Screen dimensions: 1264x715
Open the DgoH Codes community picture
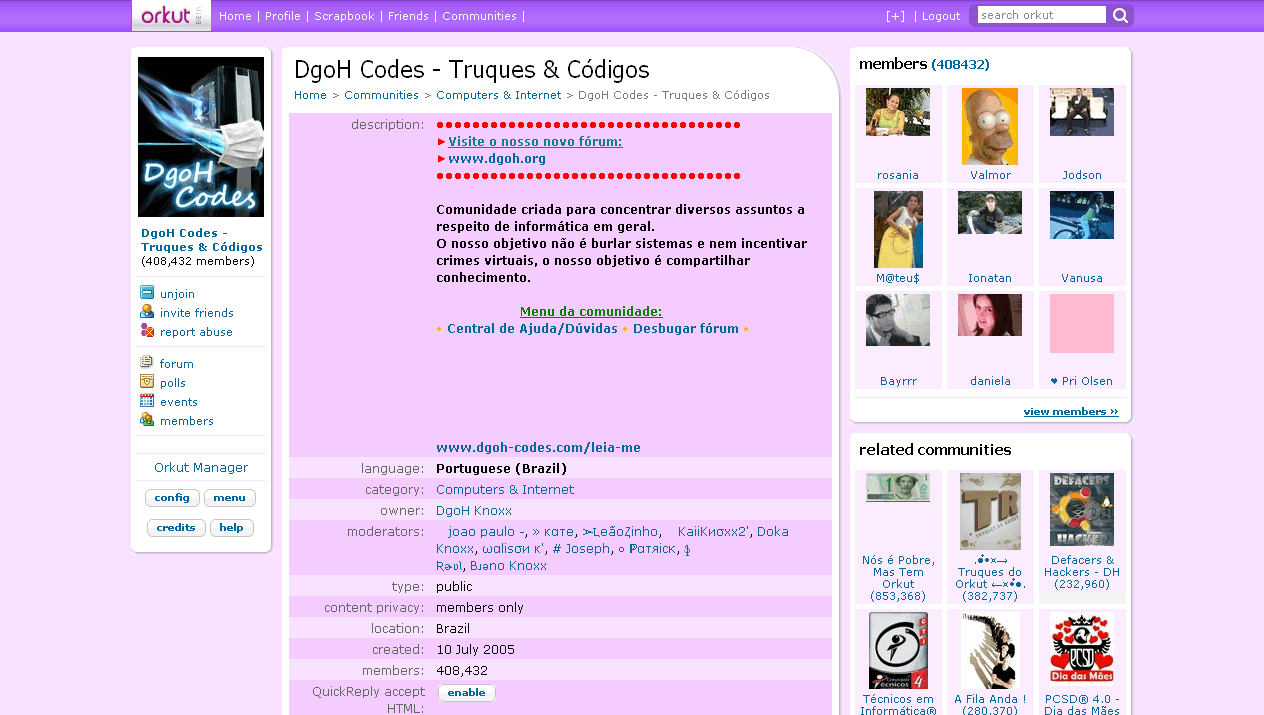(201, 137)
